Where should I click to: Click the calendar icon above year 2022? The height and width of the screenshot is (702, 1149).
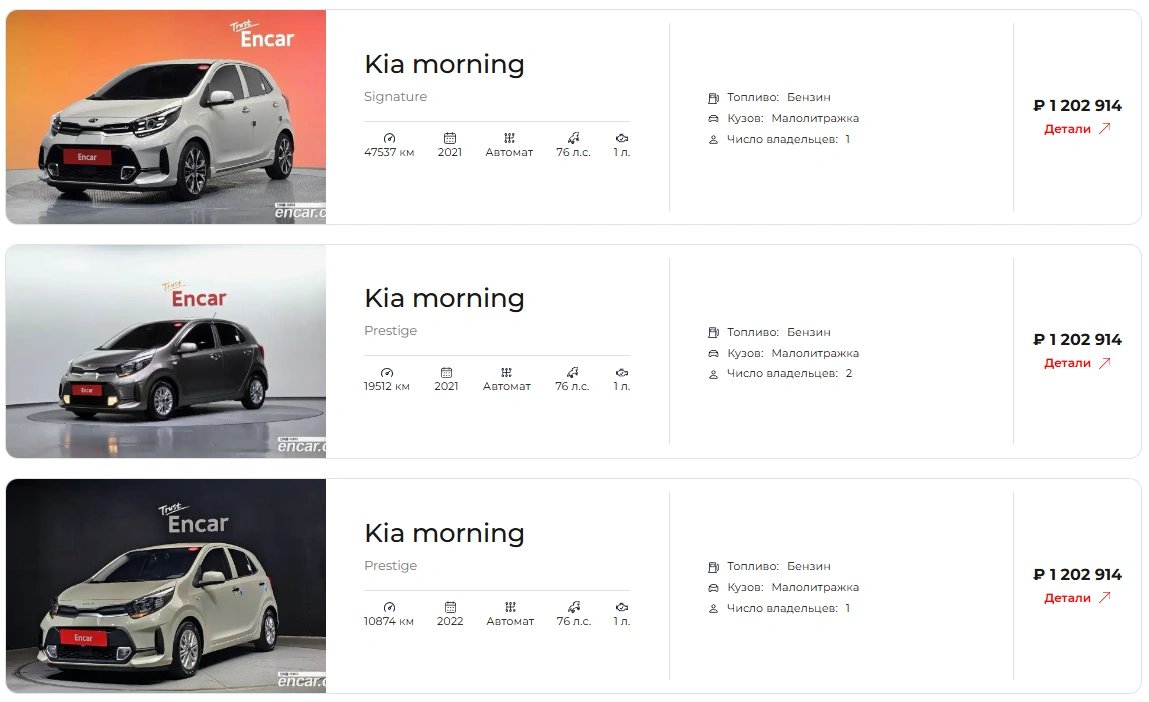[450, 607]
